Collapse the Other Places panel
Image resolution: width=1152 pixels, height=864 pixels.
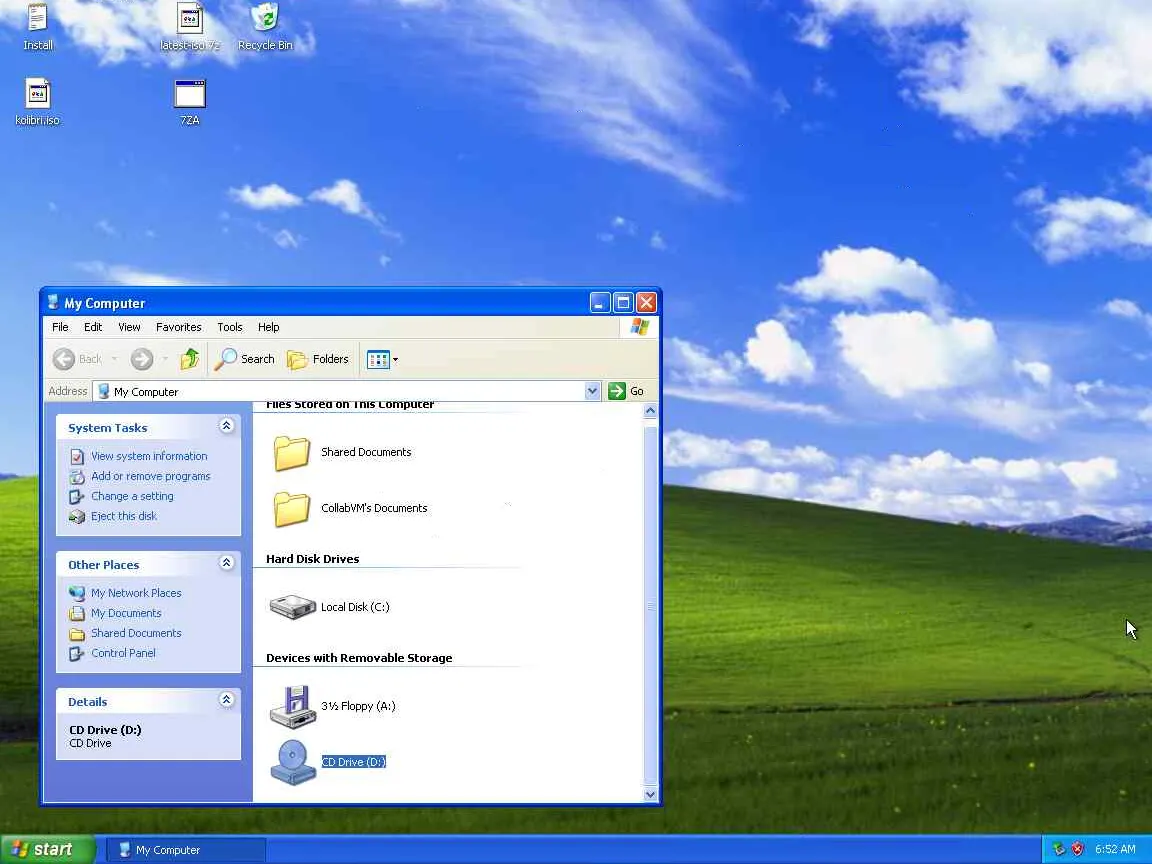[226, 564]
